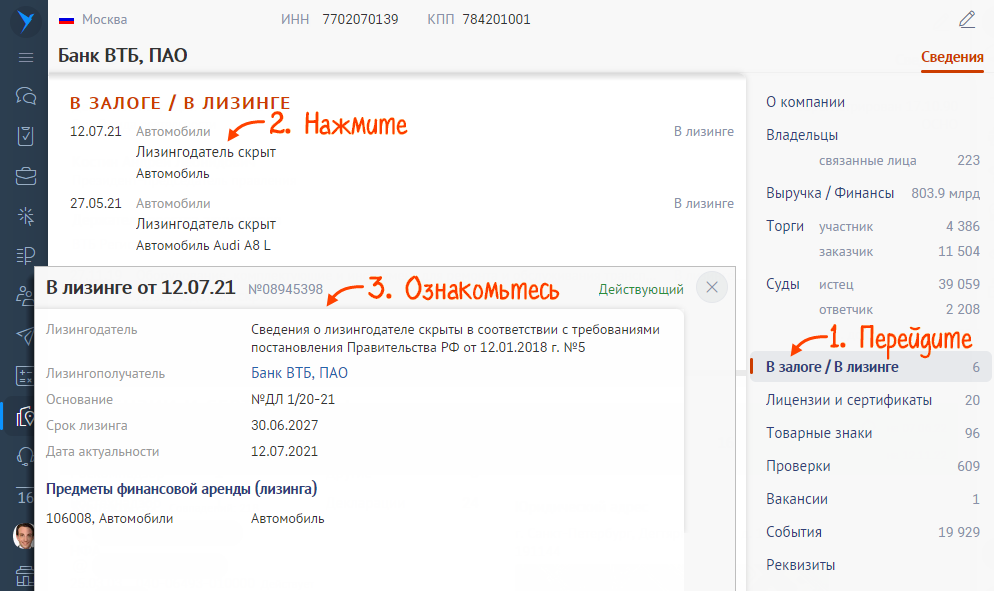This screenshot has width=994, height=591.
Task: Select В залоге / В лизинге section
Action: pos(871,367)
